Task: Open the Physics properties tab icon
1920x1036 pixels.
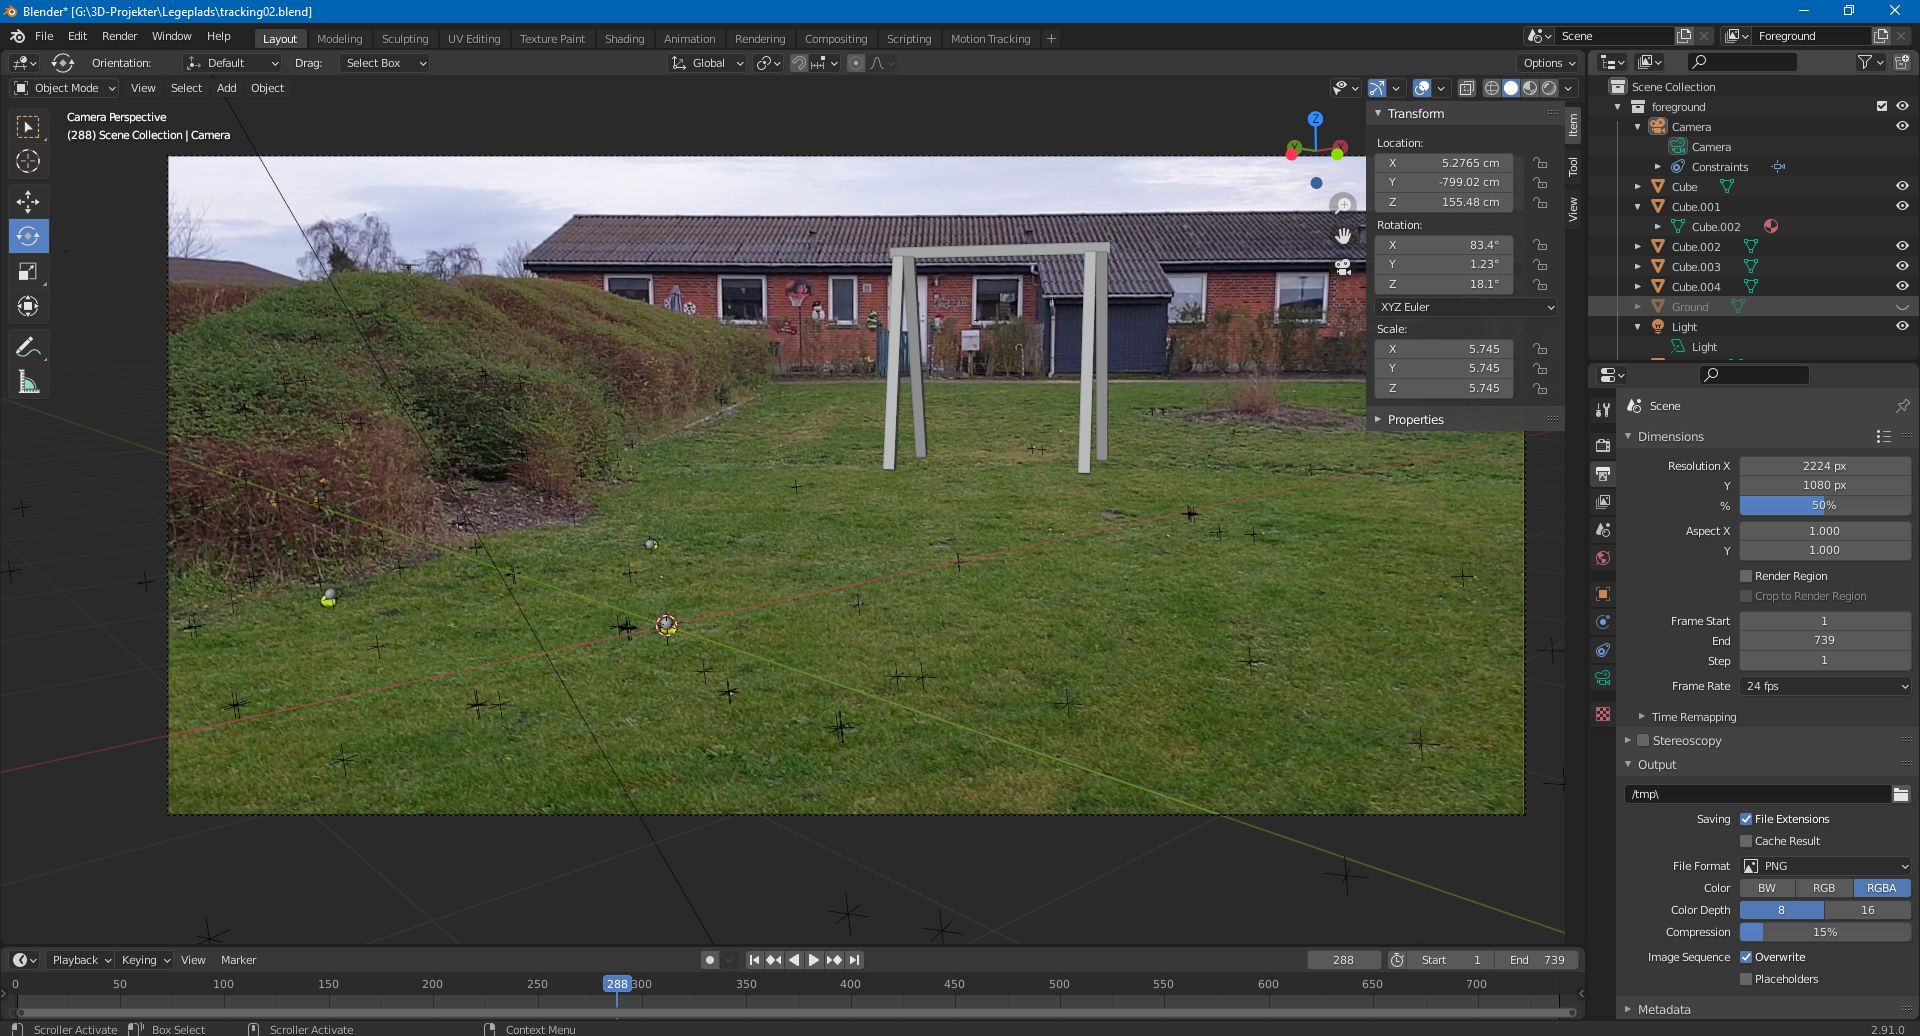Action: point(1603,621)
